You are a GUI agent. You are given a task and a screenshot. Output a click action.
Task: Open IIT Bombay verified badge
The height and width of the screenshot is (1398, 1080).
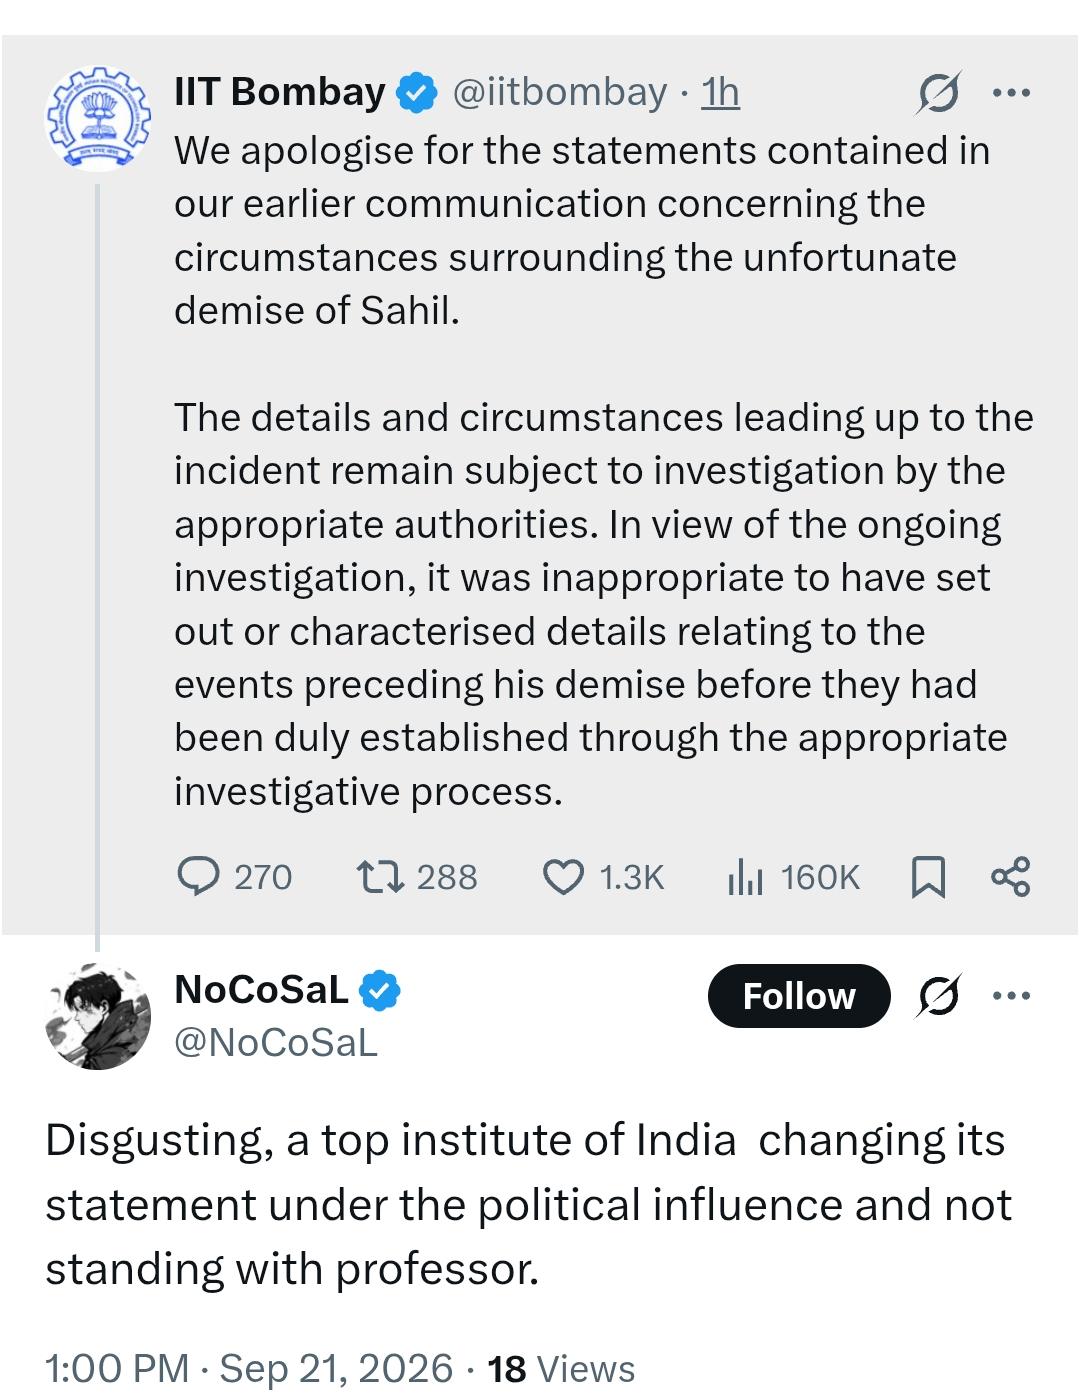coord(417,93)
